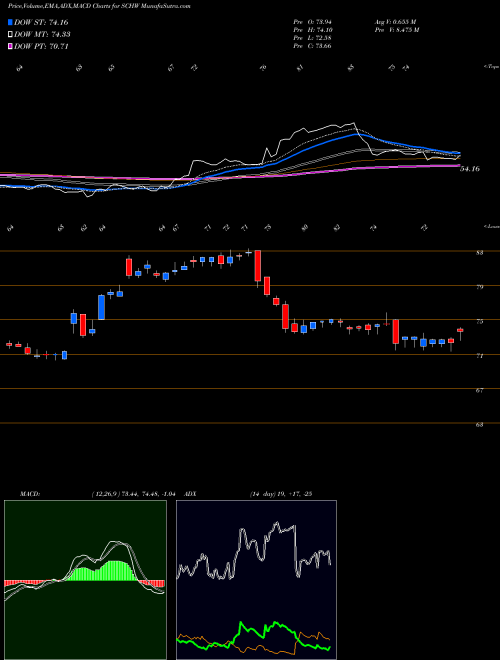Select the DOW PT: 70.71 label
Screen dimensions: 500x660
pyautogui.click(x=41, y=46)
